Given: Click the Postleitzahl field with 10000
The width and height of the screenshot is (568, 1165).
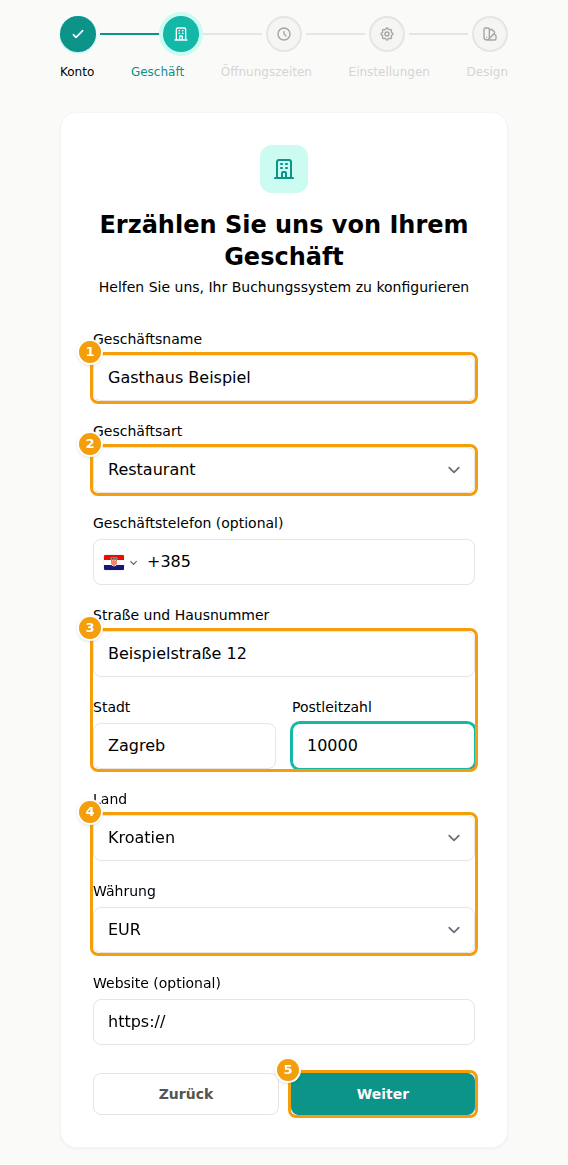Looking at the screenshot, I should (x=383, y=745).
